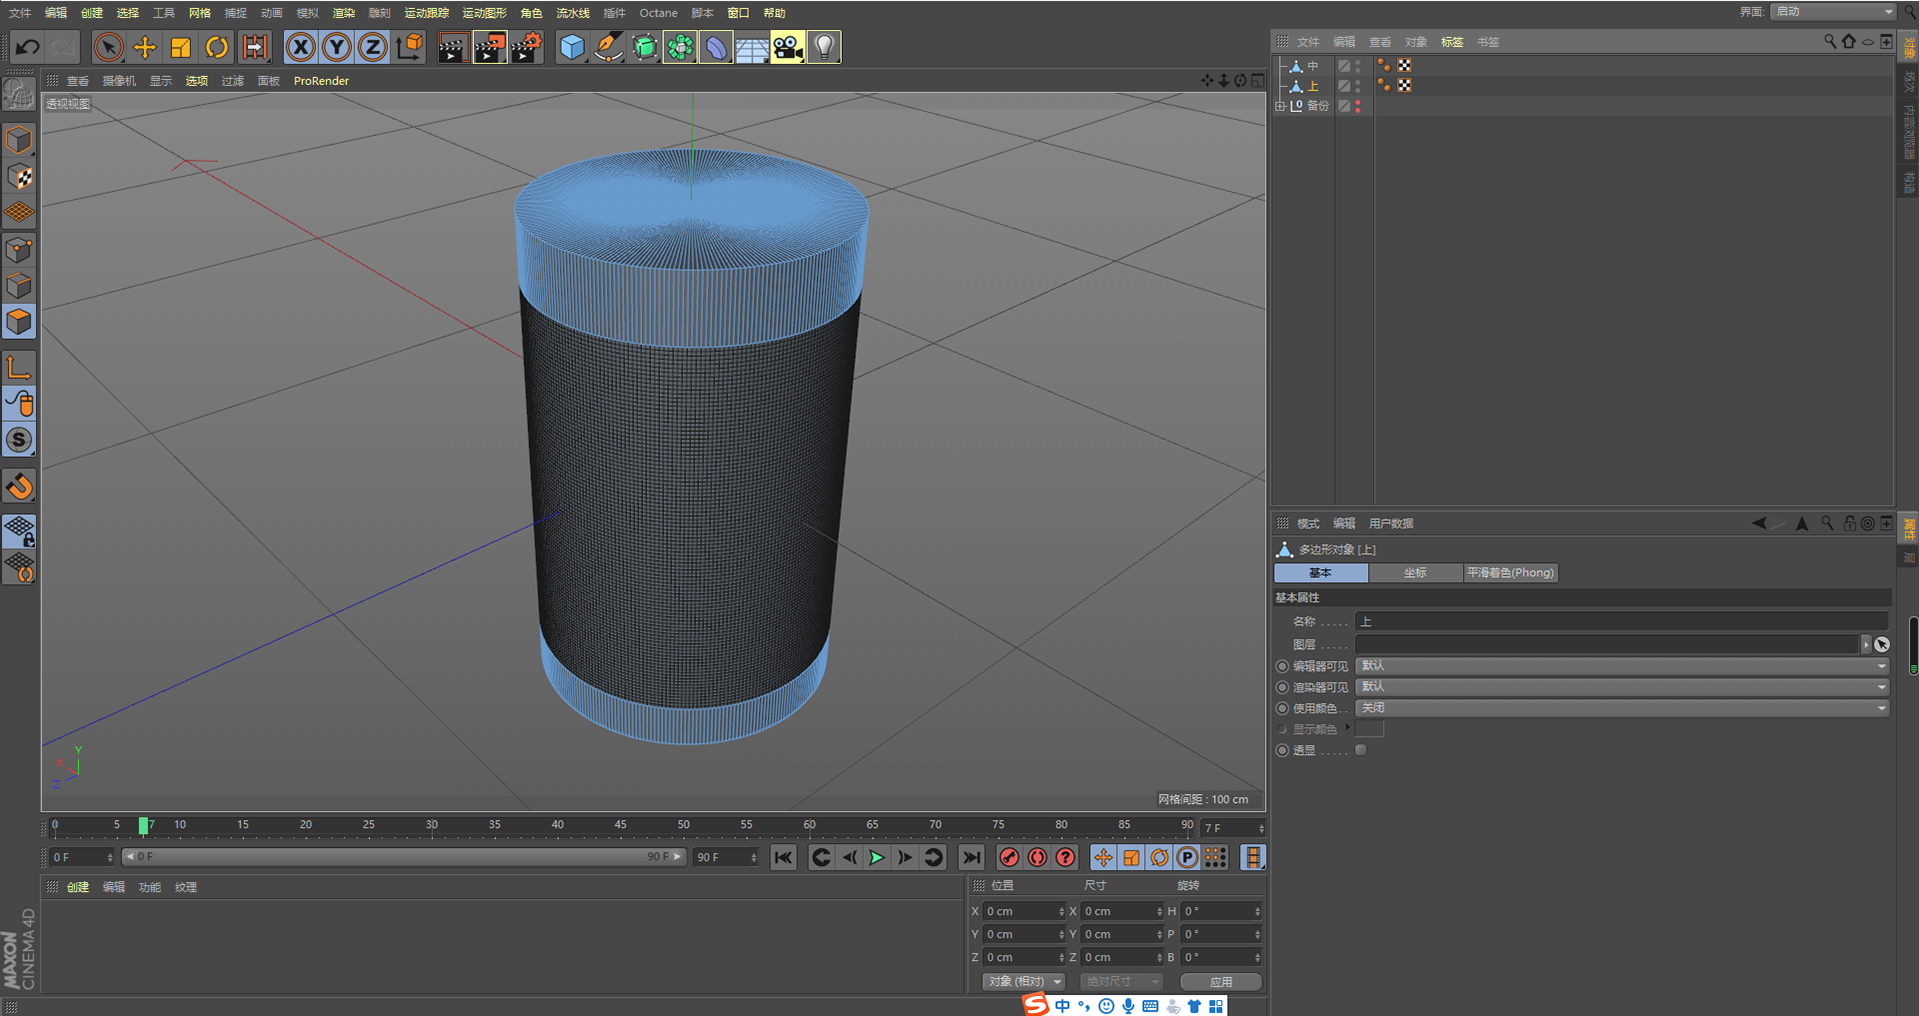
Task: Select the Scale tool
Action: 181,47
